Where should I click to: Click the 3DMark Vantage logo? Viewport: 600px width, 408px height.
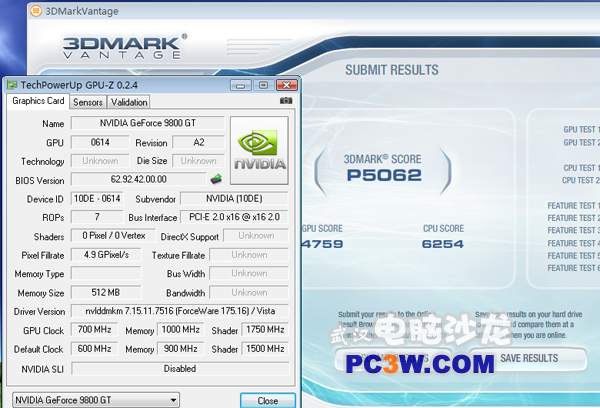pos(125,46)
